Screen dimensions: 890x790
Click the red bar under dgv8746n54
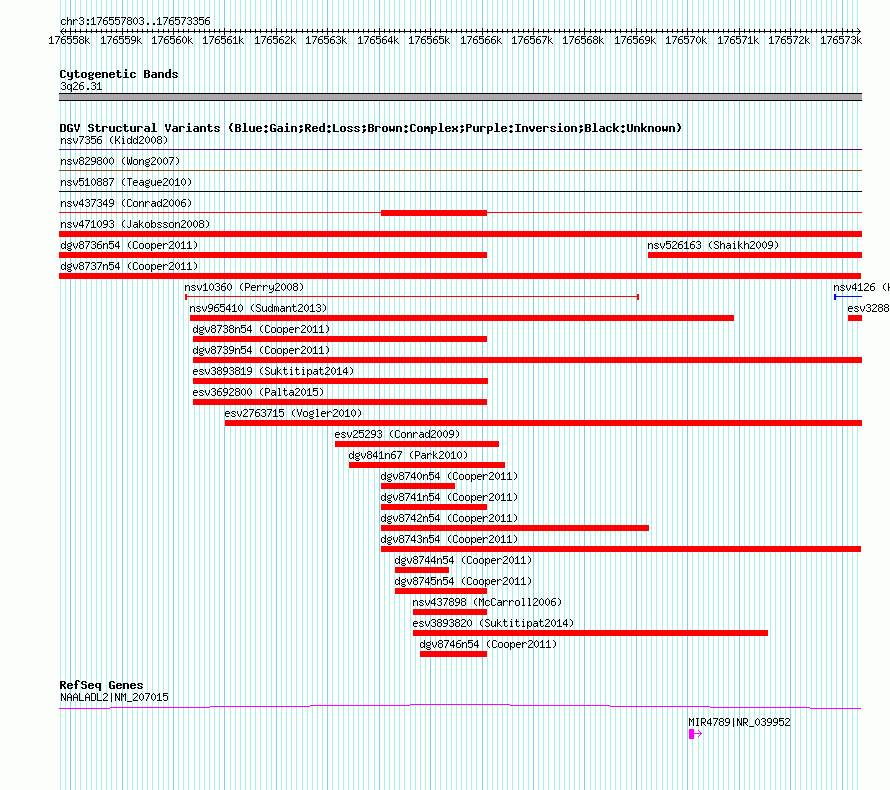[x=454, y=654]
